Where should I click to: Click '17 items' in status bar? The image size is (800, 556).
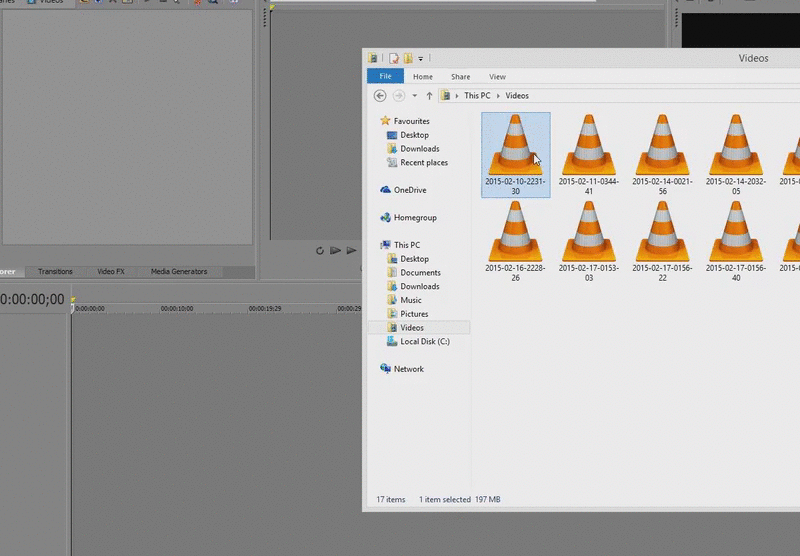(391, 499)
